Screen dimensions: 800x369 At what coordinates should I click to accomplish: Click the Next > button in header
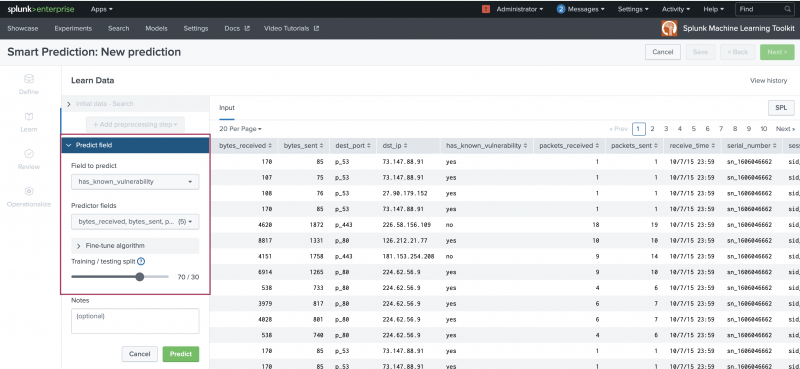tap(777, 52)
